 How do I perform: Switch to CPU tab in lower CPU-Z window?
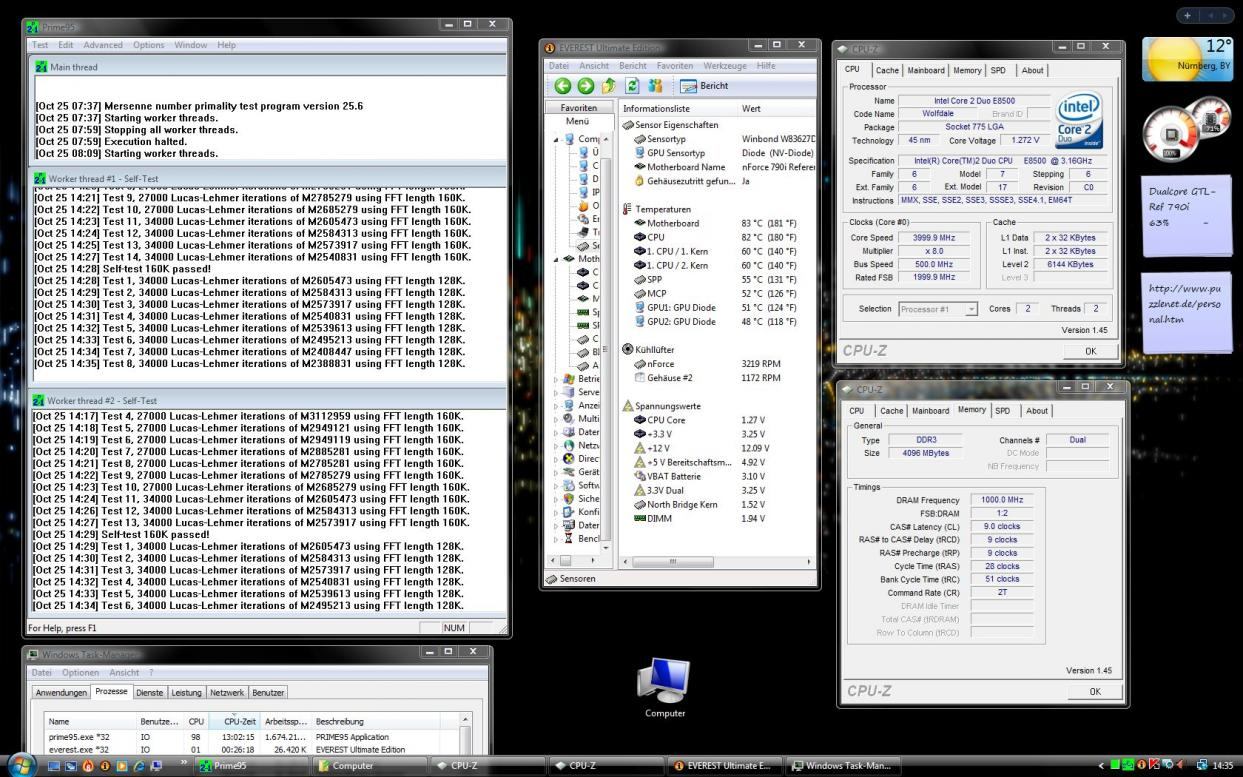point(857,410)
